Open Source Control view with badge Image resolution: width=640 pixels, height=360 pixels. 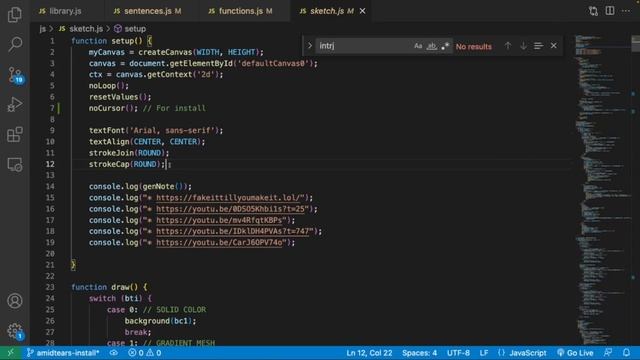click(16, 75)
